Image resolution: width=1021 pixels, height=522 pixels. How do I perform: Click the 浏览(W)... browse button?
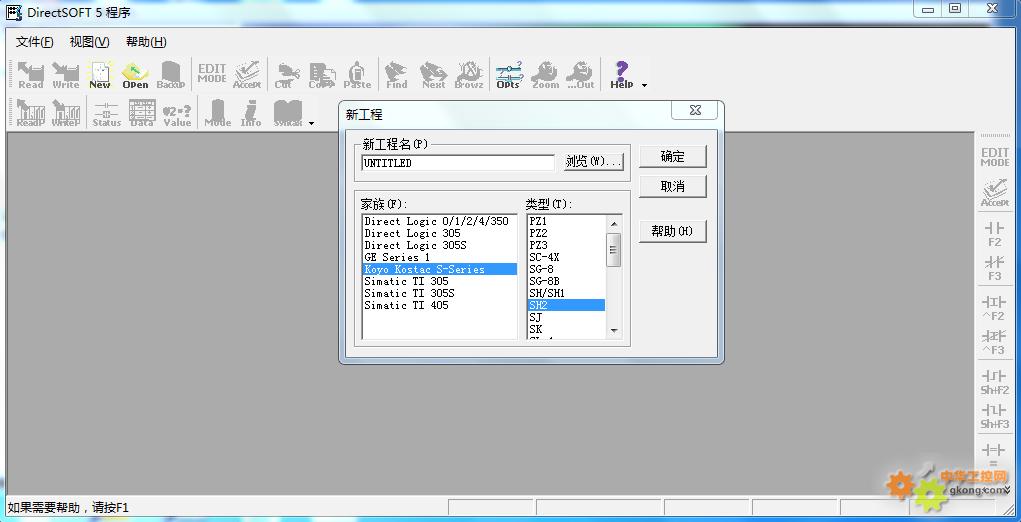pos(594,161)
